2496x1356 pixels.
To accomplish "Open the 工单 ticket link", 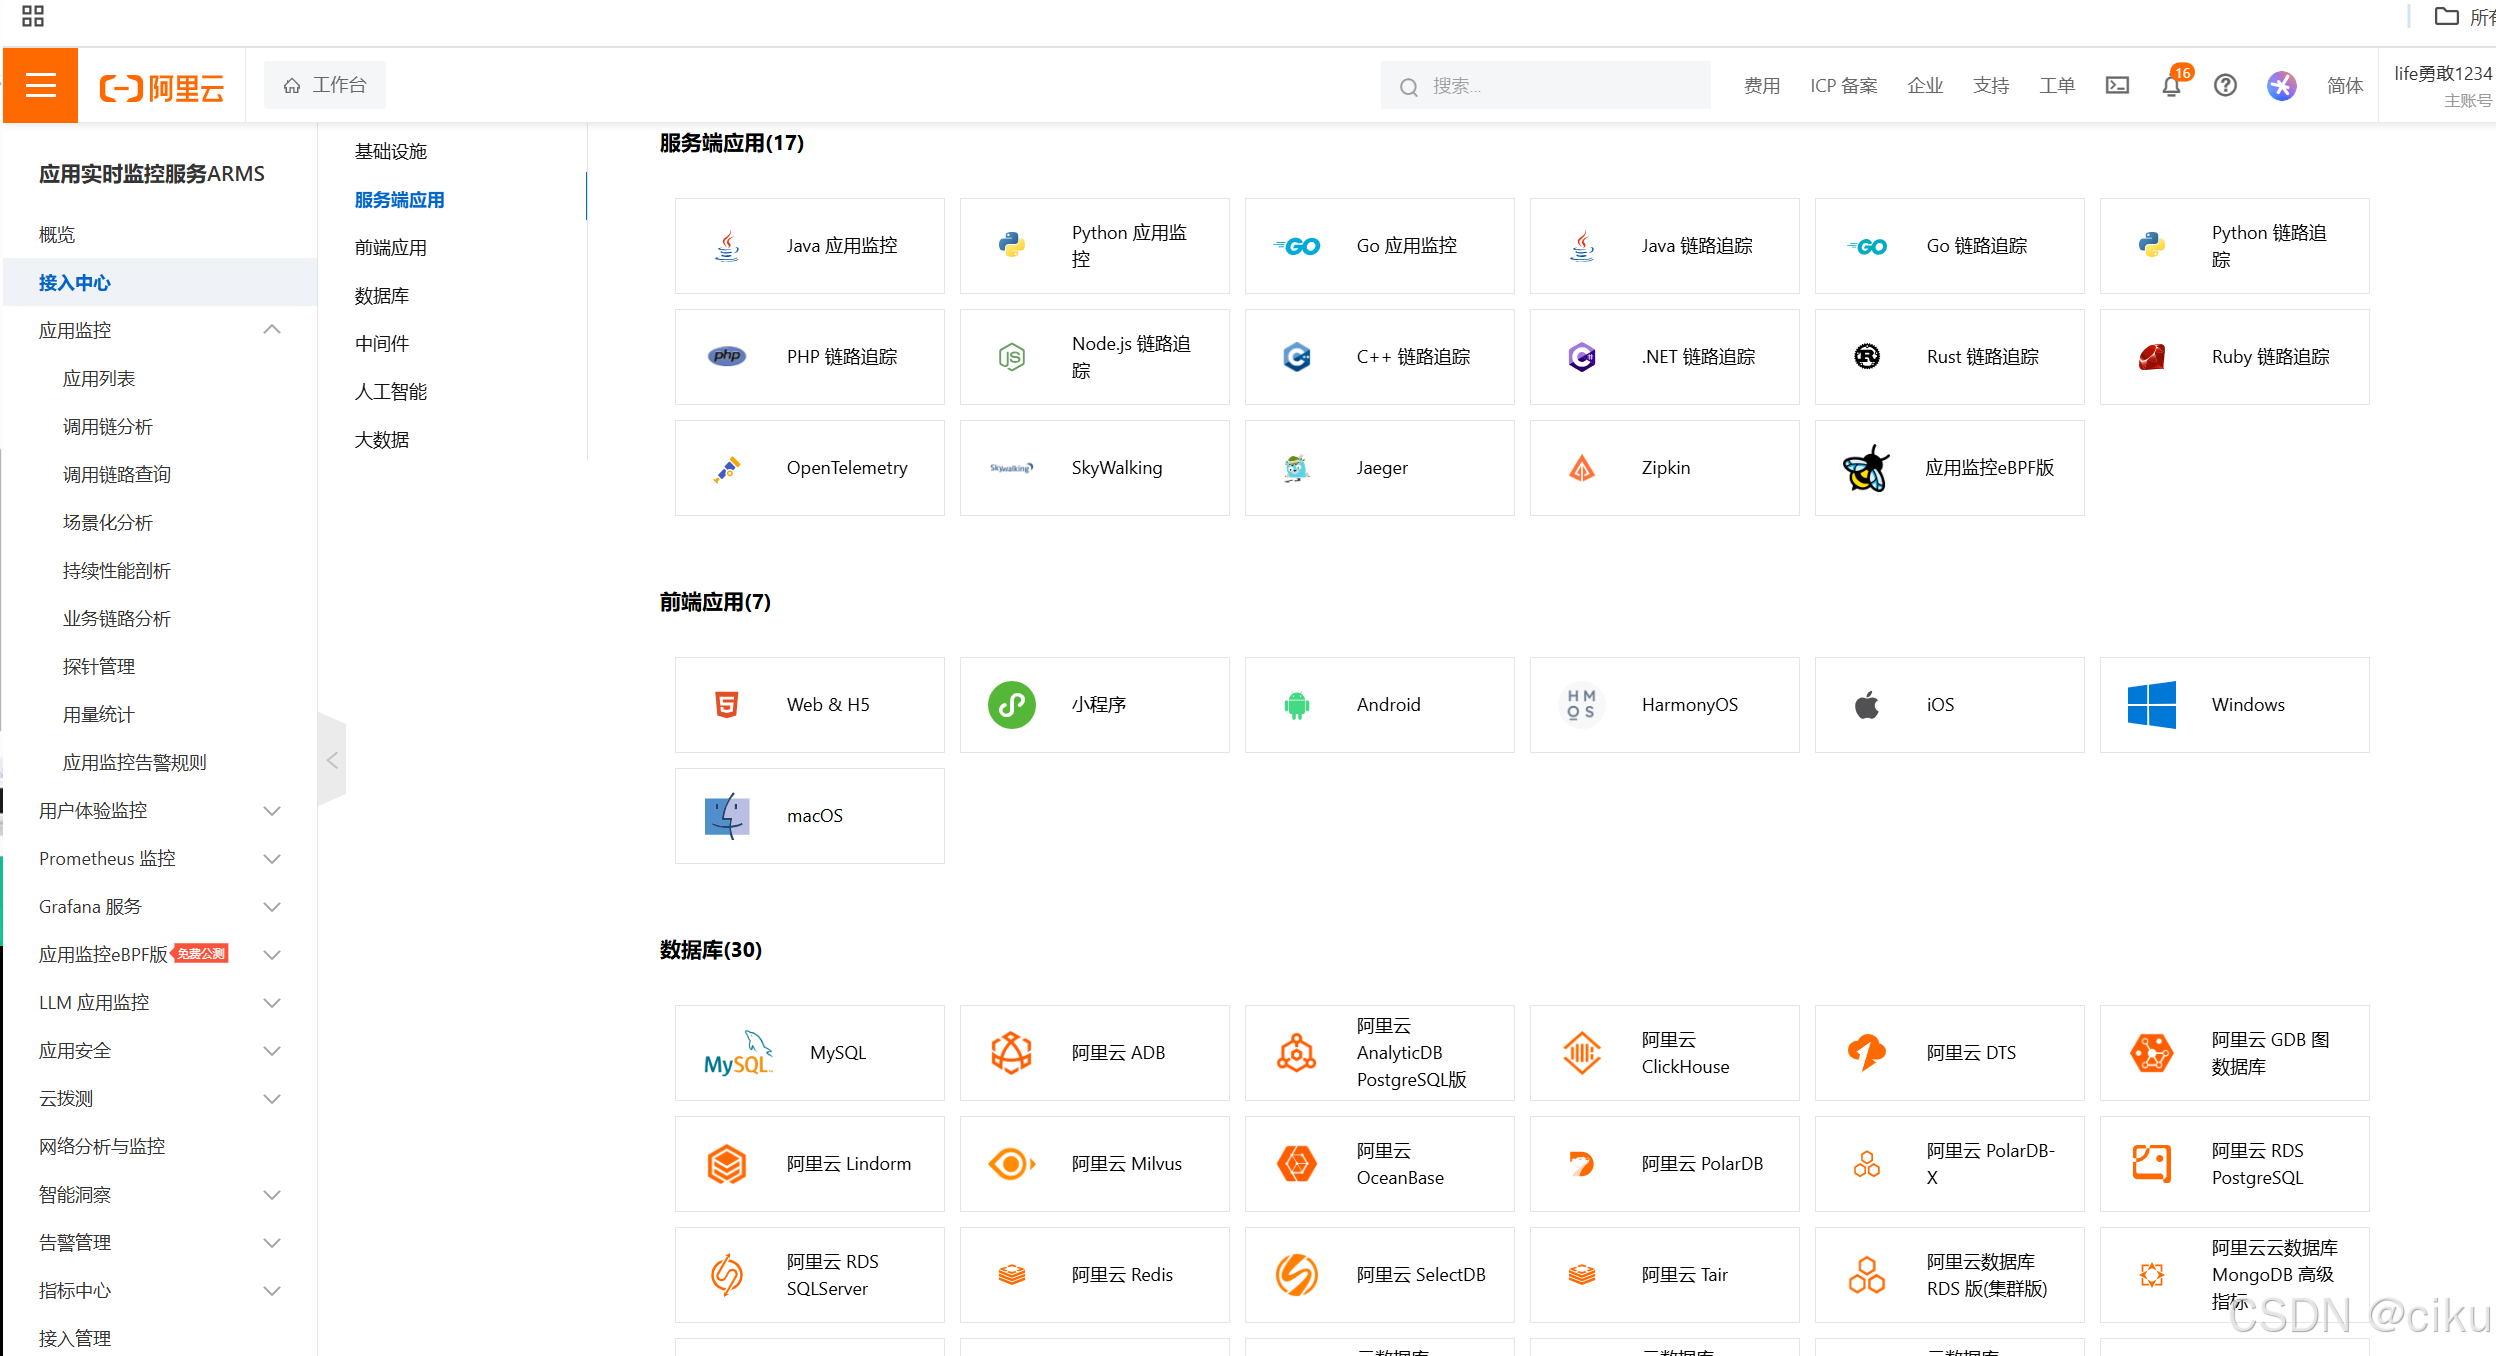I will 2056,86.
